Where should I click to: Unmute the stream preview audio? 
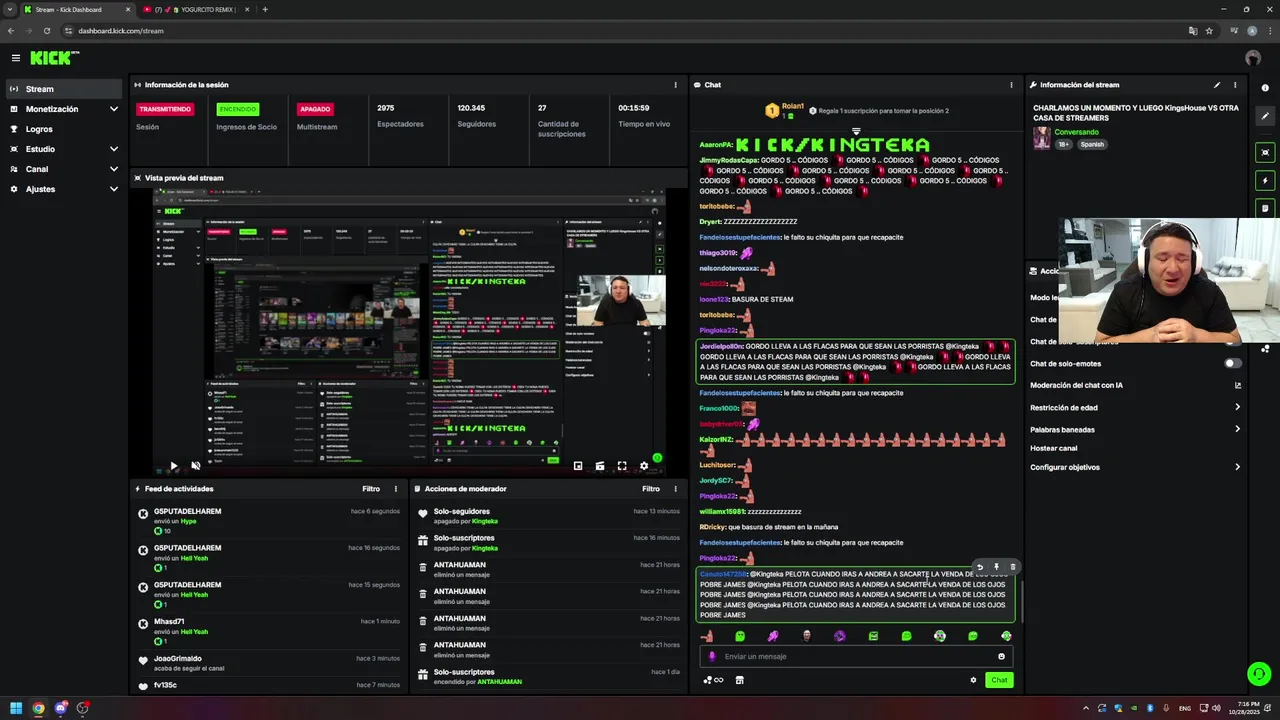point(196,466)
